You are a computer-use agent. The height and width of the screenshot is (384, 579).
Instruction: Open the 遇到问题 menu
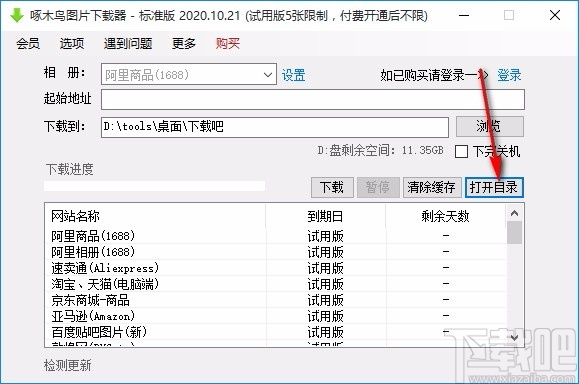[128, 44]
